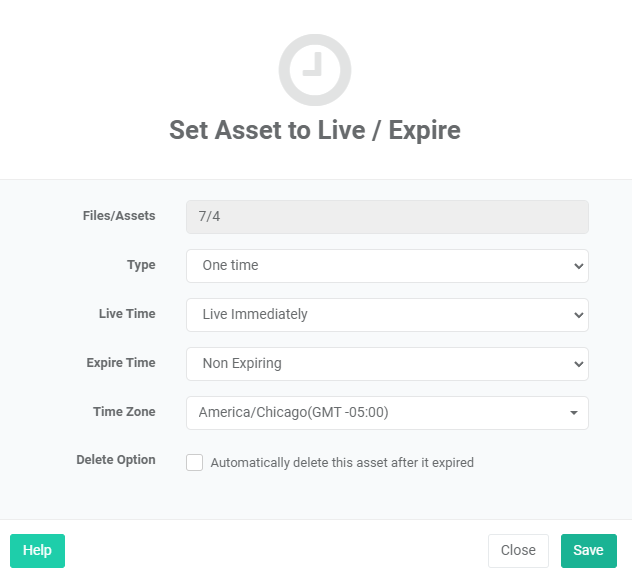Save the live/expire settings
Image resolution: width=632 pixels, height=577 pixels.
click(589, 551)
